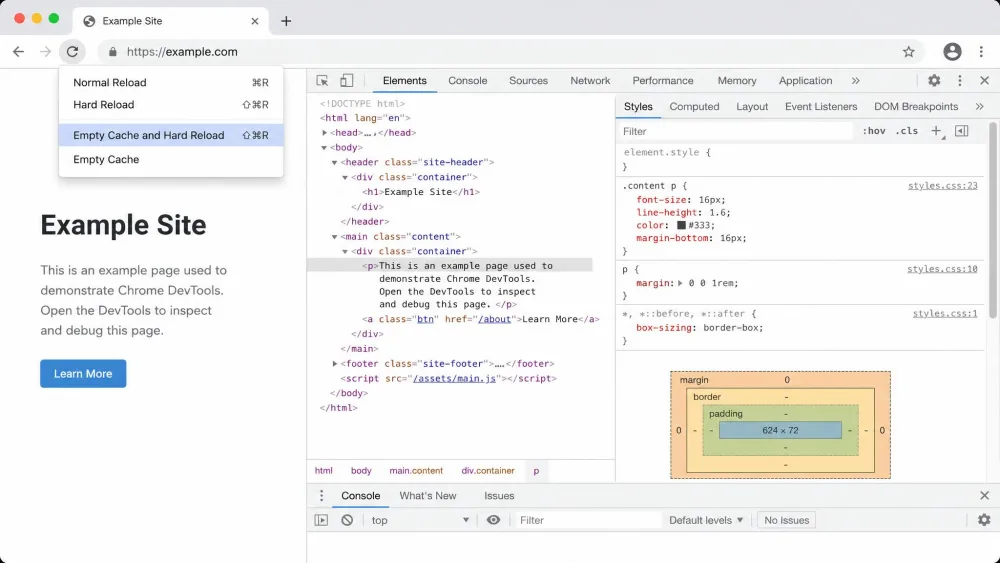Toggle .cls element classes panel
Screen dimensions: 1000x563
tap(906, 131)
